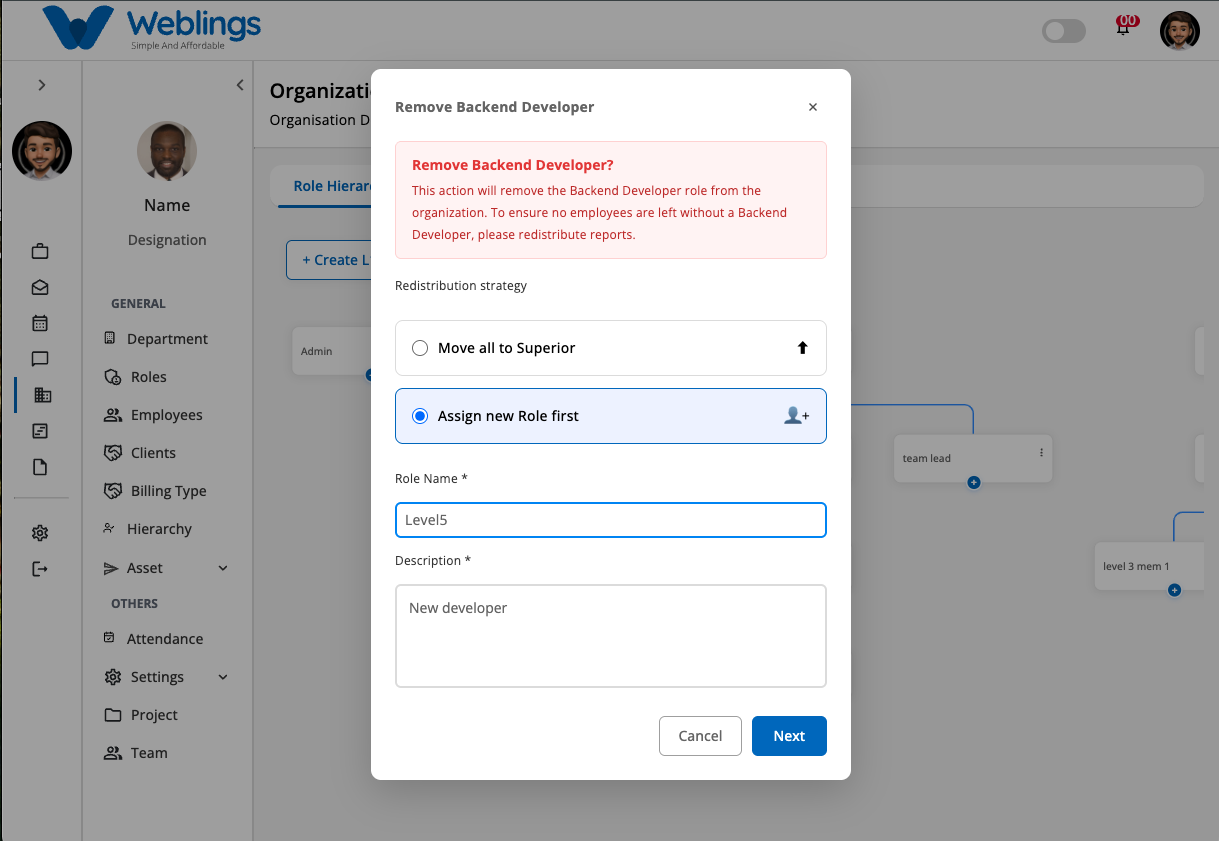Open Asset in the sidebar menu
Viewport: 1219px width, 841px height.
[145, 568]
